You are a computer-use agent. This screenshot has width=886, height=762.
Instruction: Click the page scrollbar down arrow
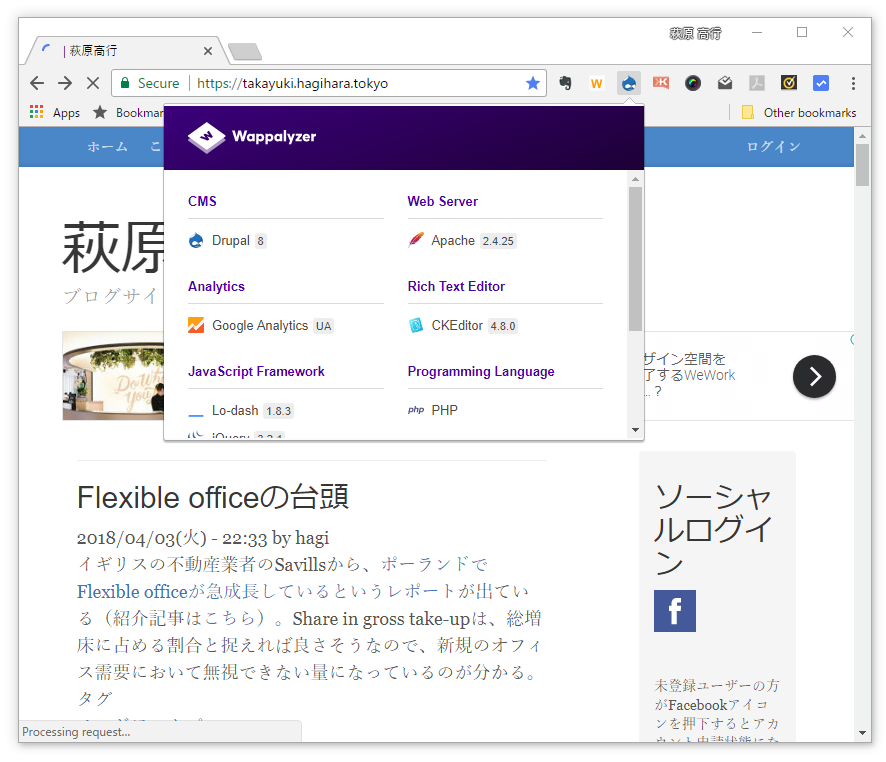point(862,733)
